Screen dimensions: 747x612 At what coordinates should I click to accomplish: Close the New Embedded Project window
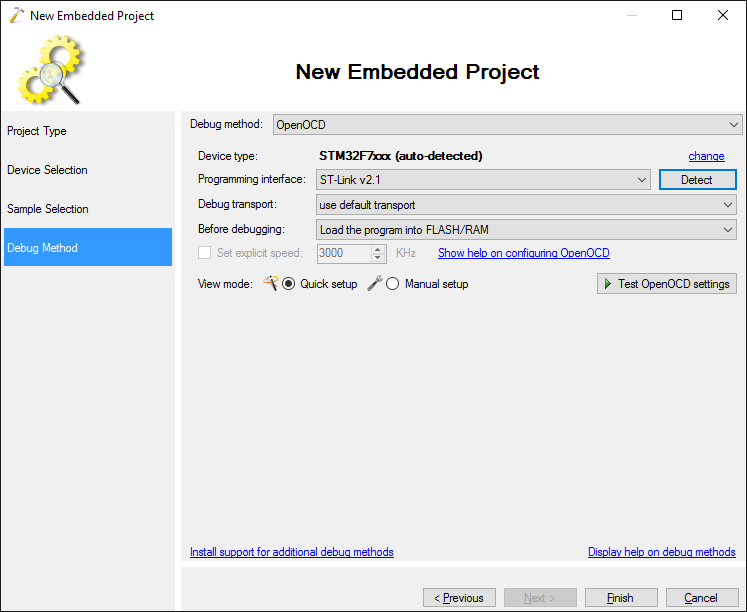coord(723,15)
